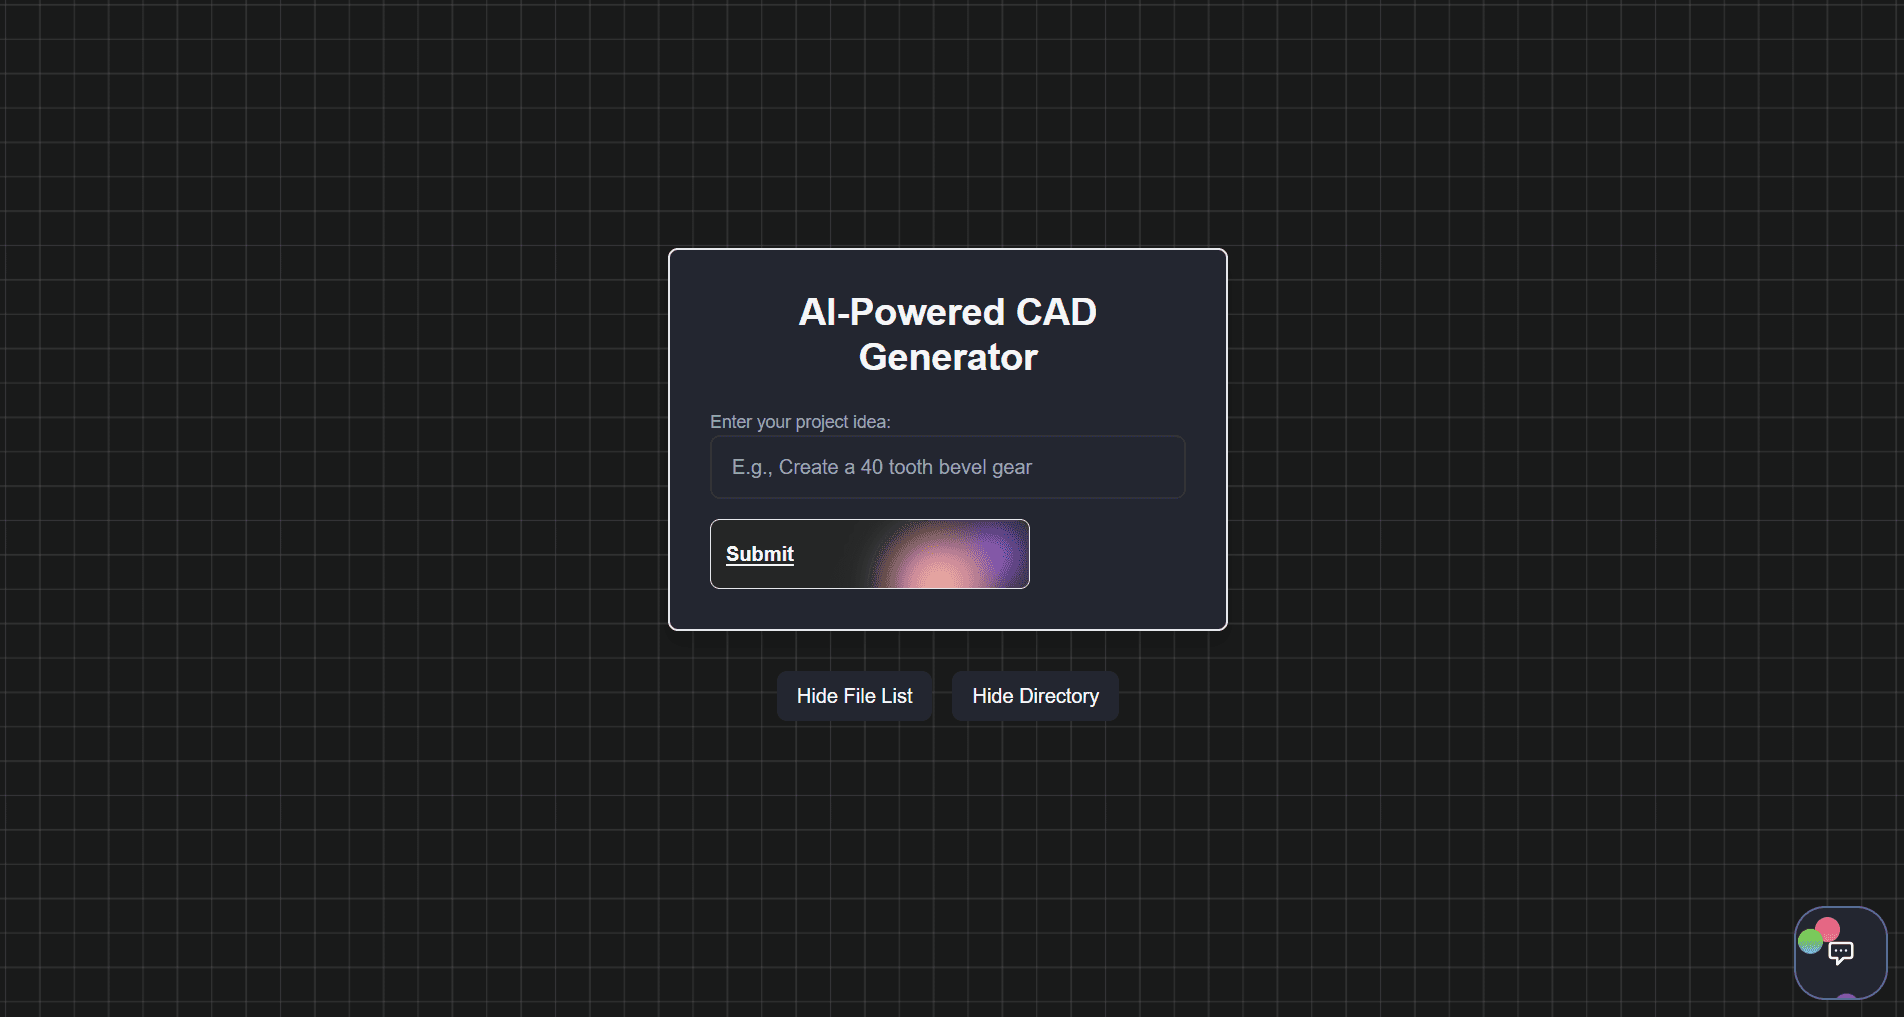Click the project idea input field
Viewport: 1904px width, 1017px height.
click(x=947, y=467)
